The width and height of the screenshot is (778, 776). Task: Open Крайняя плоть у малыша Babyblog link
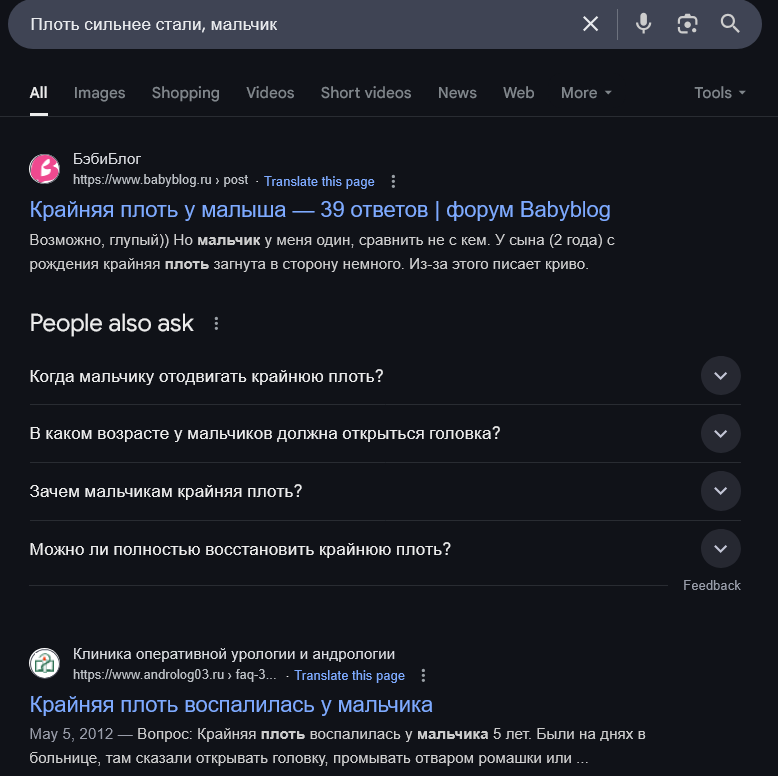[320, 210]
